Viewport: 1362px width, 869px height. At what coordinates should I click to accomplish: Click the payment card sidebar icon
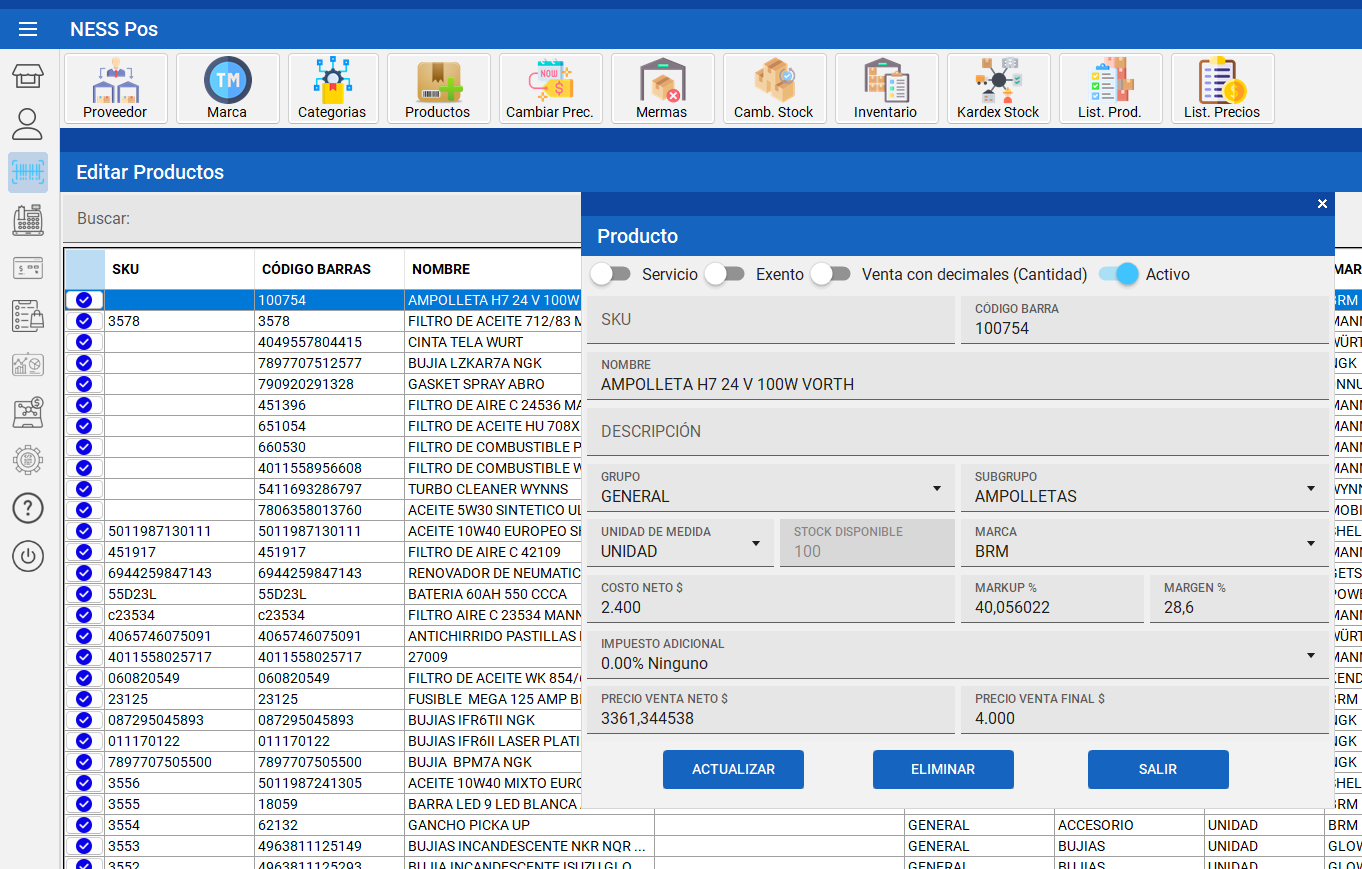(x=28, y=268)
